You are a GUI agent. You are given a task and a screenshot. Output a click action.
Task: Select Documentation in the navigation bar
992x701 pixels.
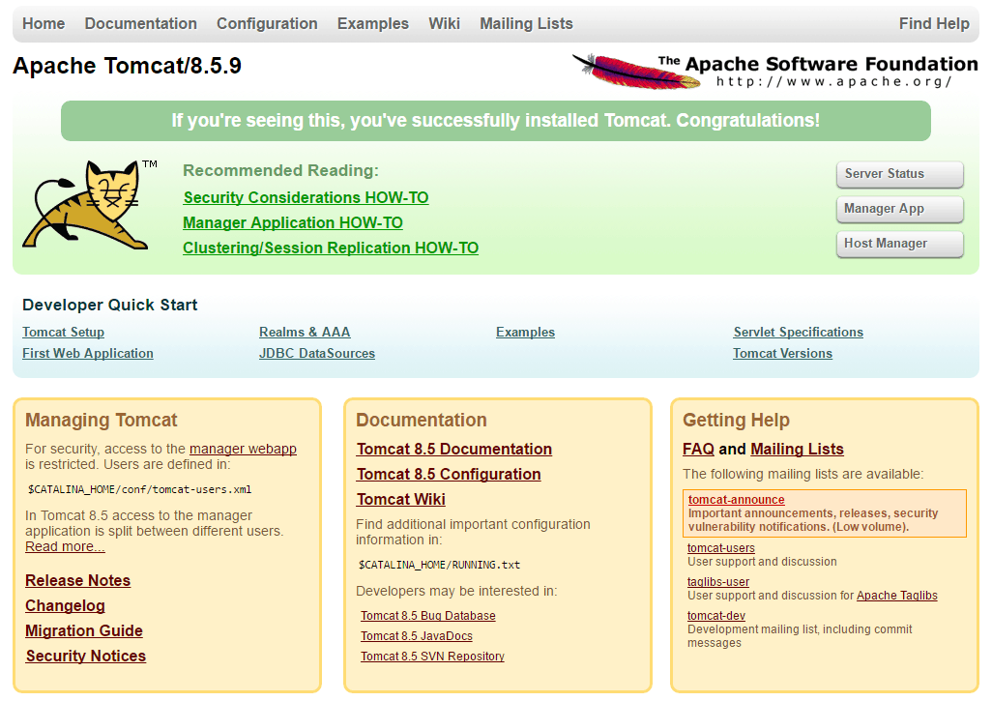(140, 23)
